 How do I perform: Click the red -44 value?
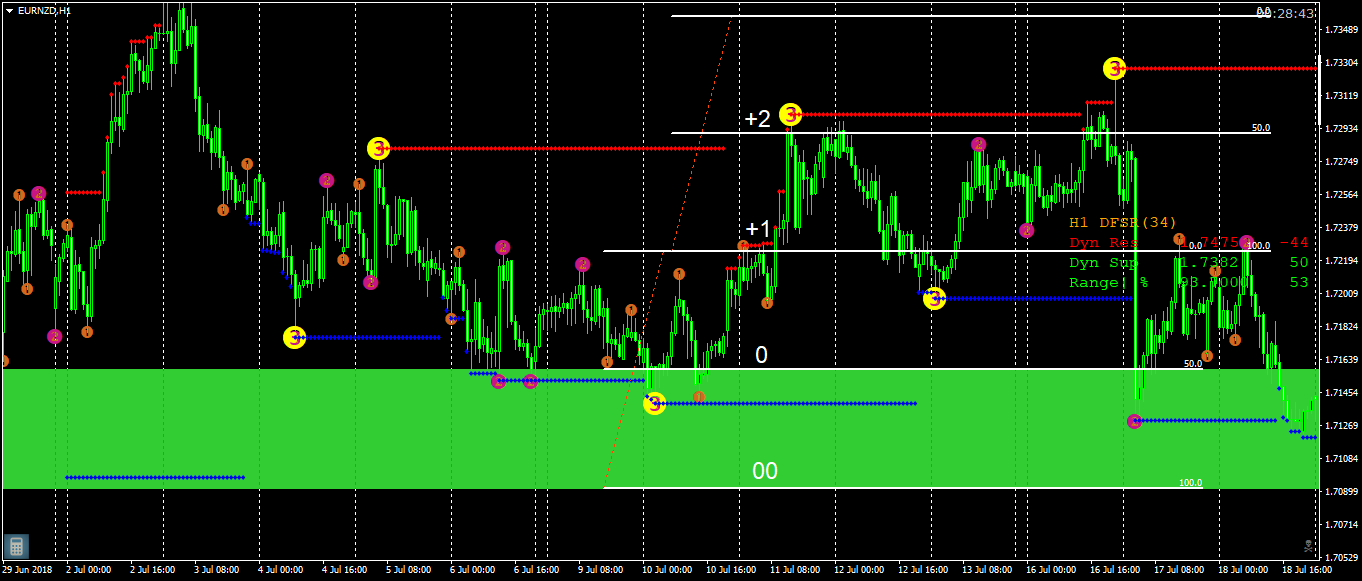pyautogui.click(x=1295, y=242)
